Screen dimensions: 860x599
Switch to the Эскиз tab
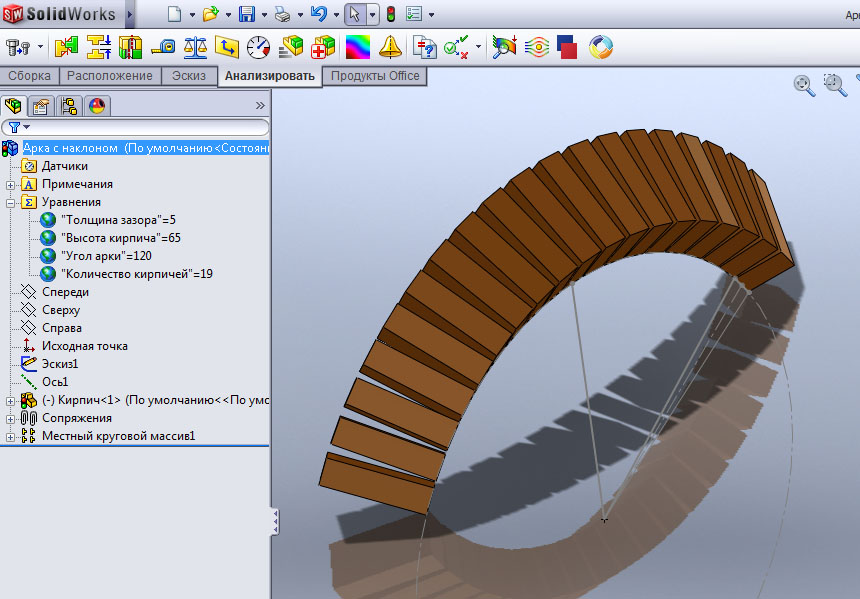[189, 76]
